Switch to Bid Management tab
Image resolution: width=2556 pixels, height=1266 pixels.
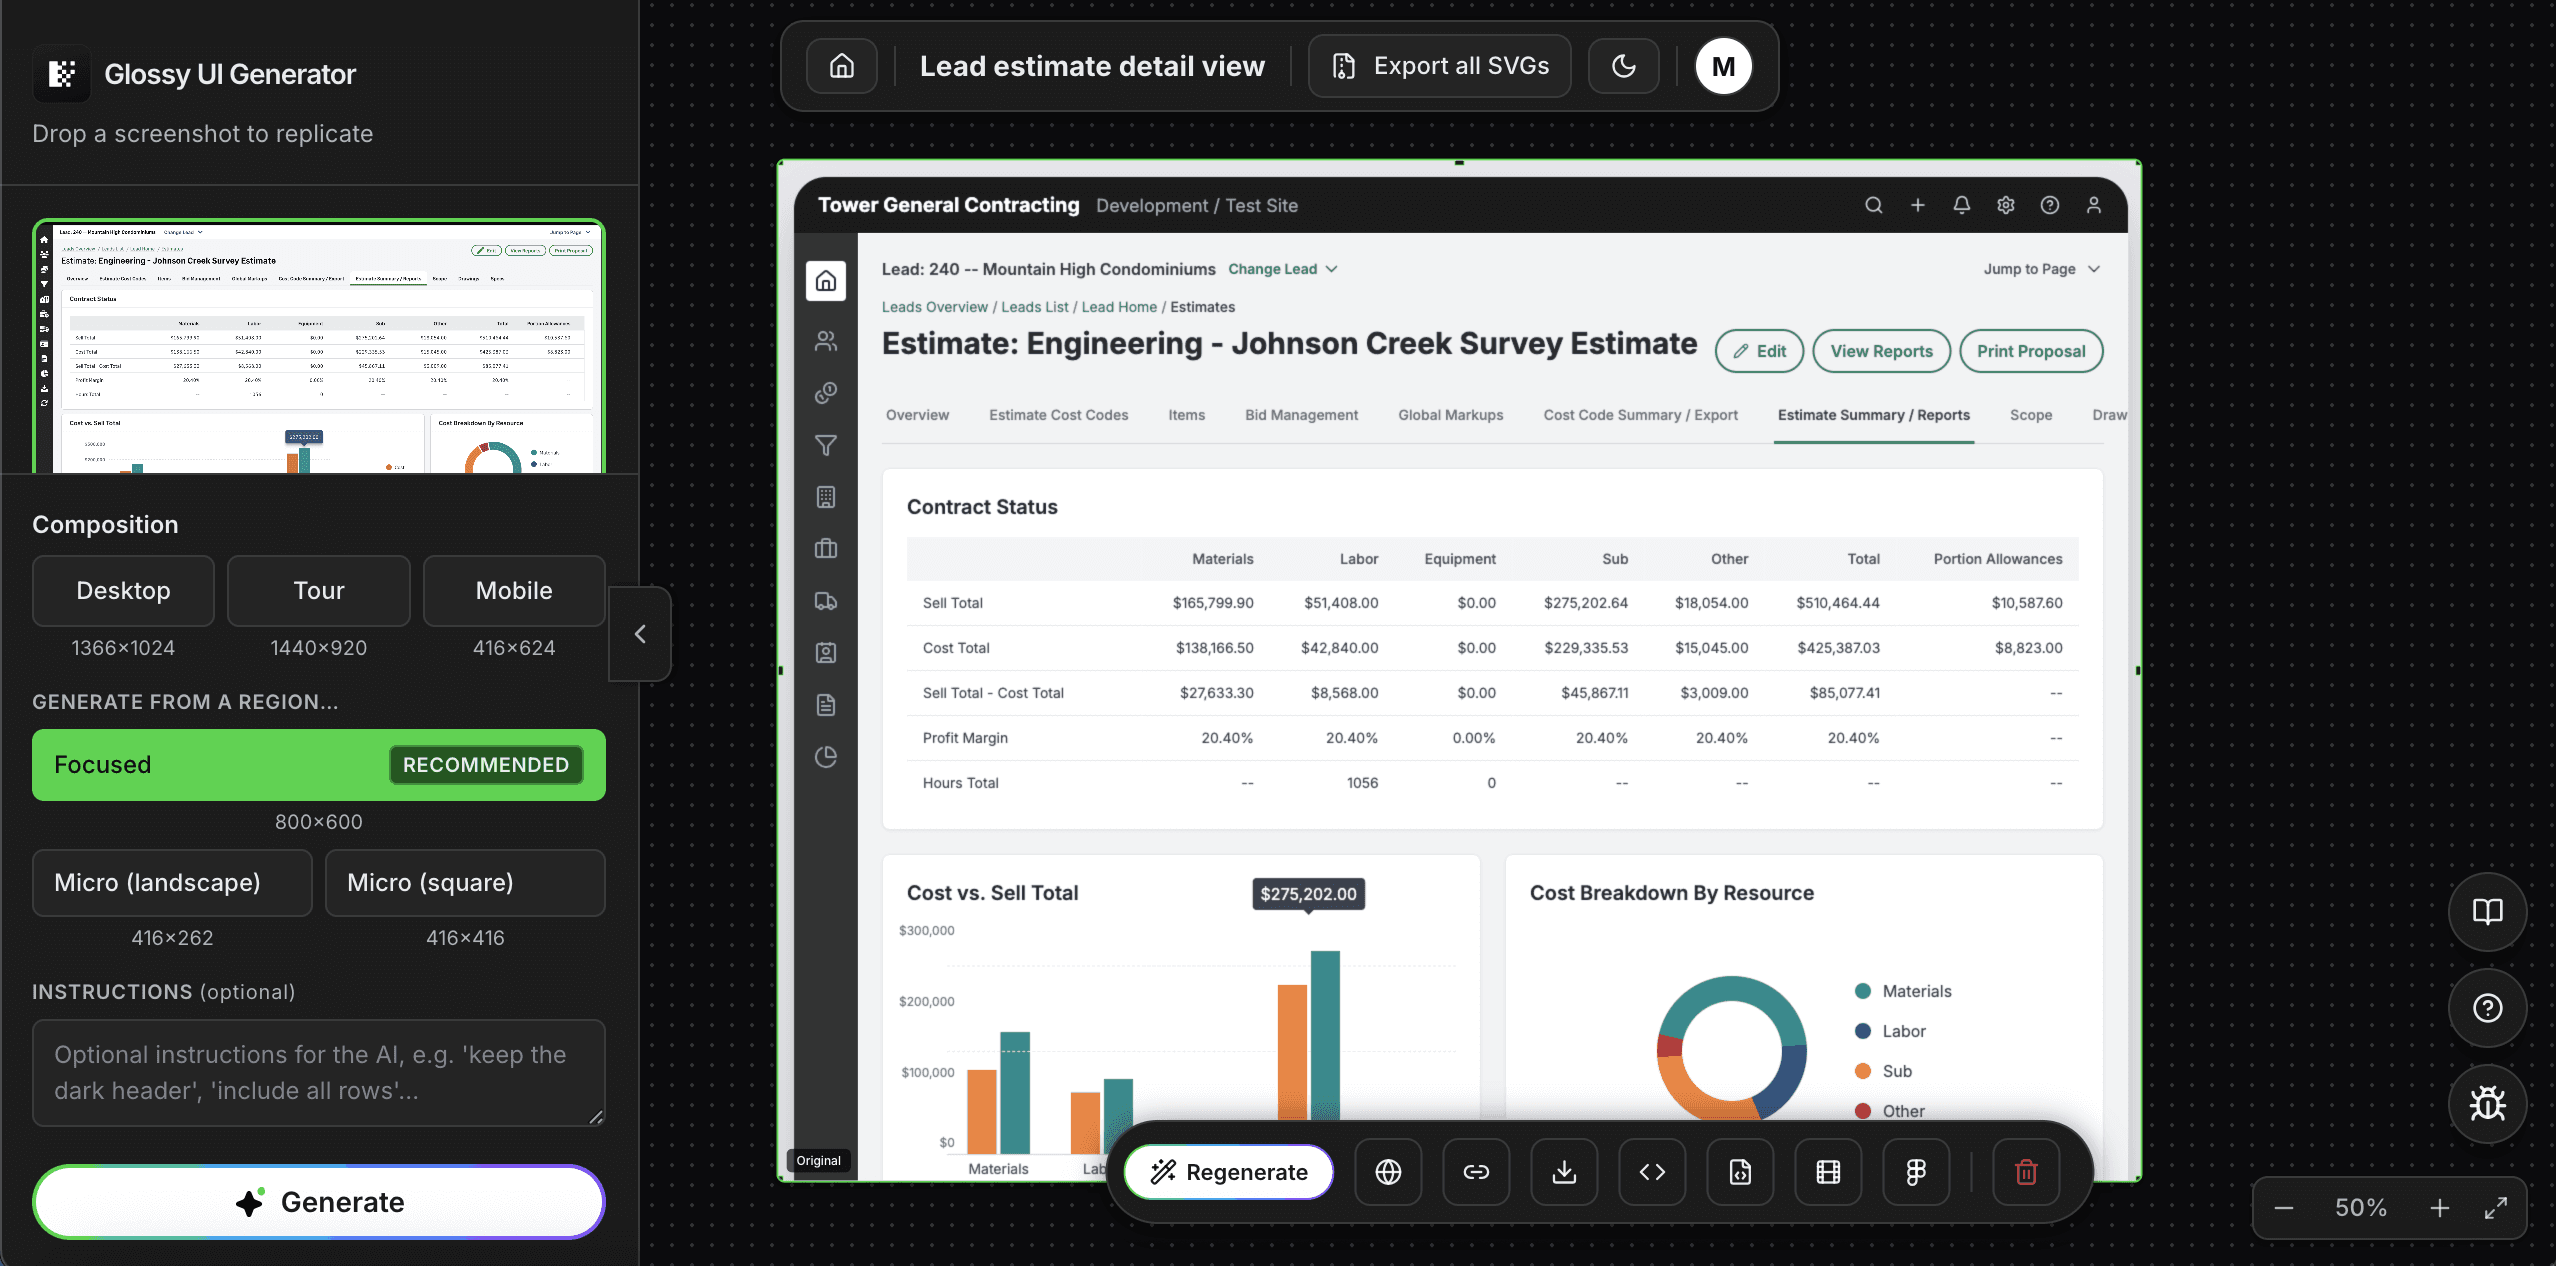(x=1301, y=415)
